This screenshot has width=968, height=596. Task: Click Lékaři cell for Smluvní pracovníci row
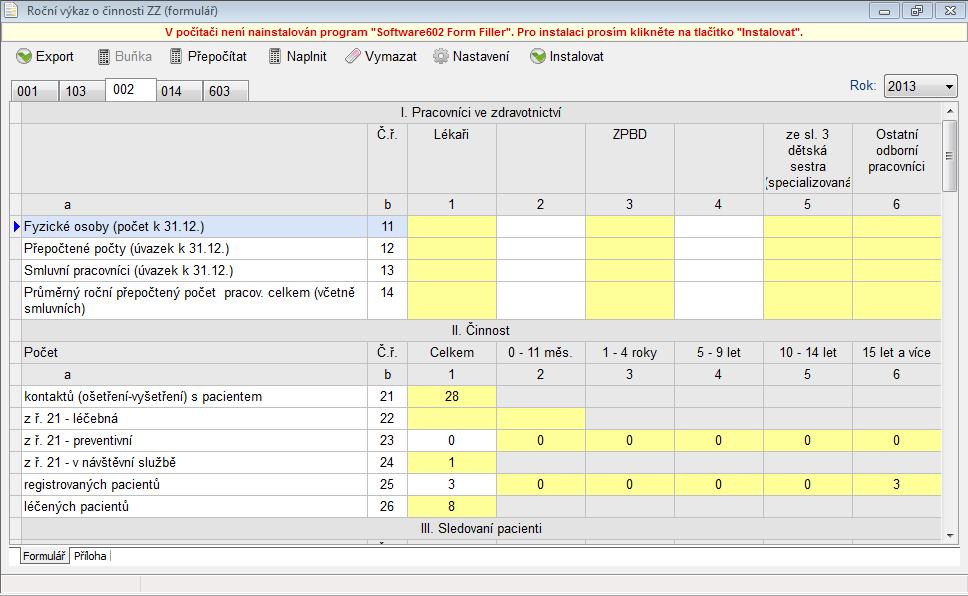click(452, 271)
